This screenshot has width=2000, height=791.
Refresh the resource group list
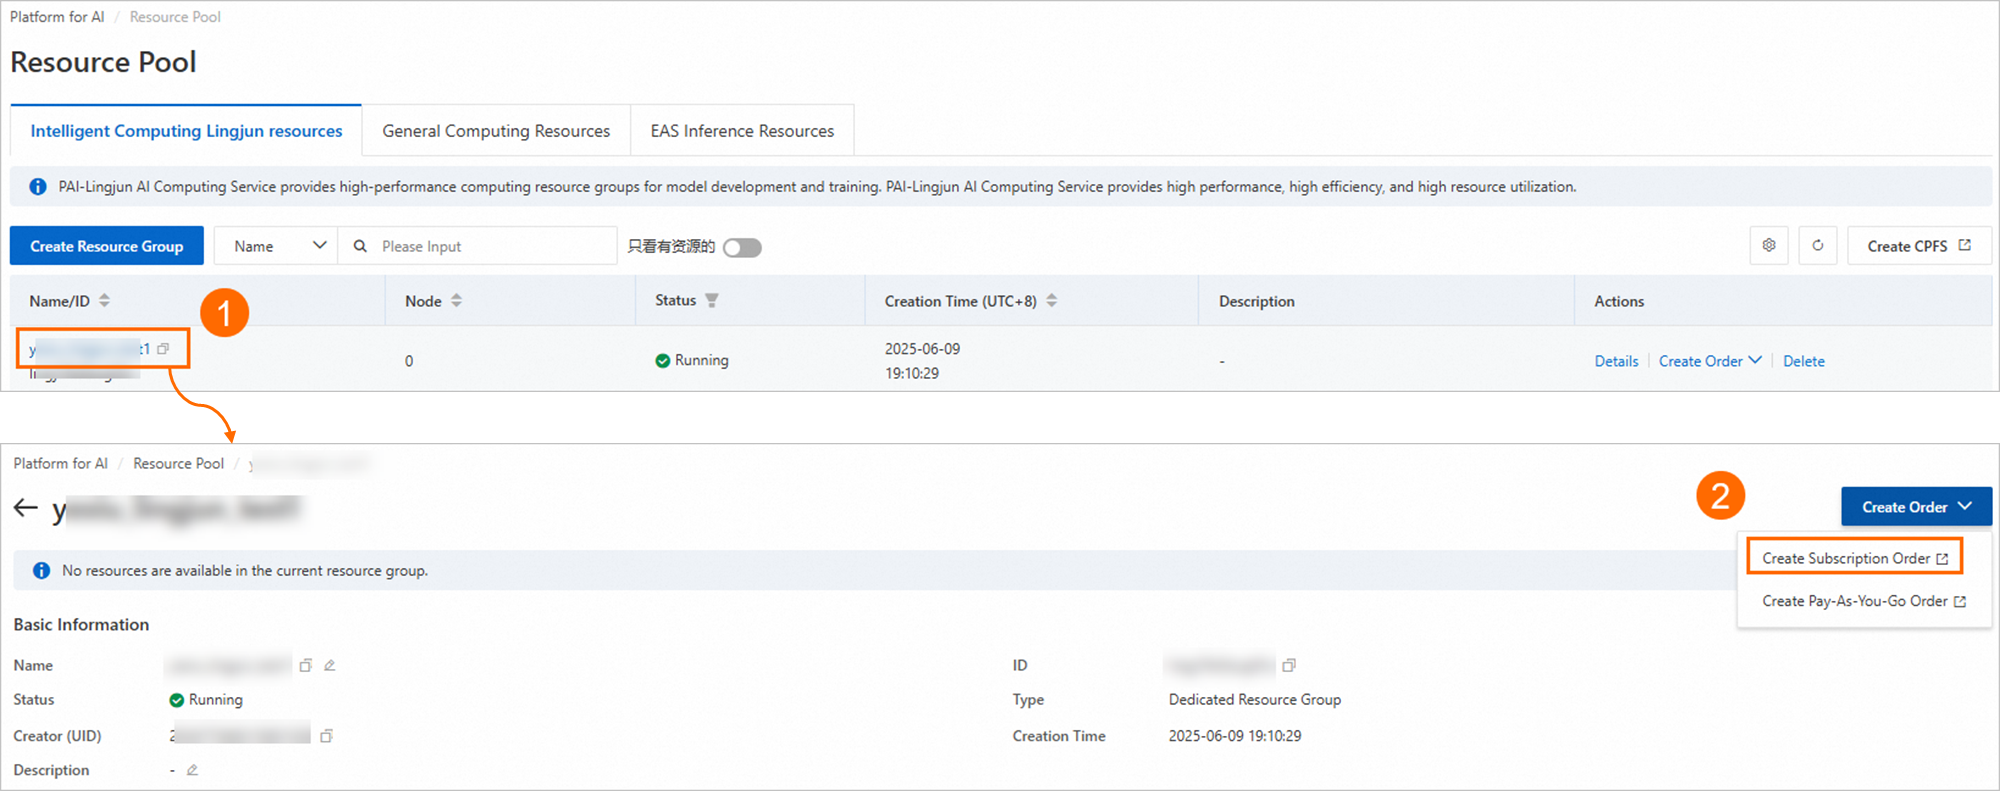click(x=1818, y=246)
